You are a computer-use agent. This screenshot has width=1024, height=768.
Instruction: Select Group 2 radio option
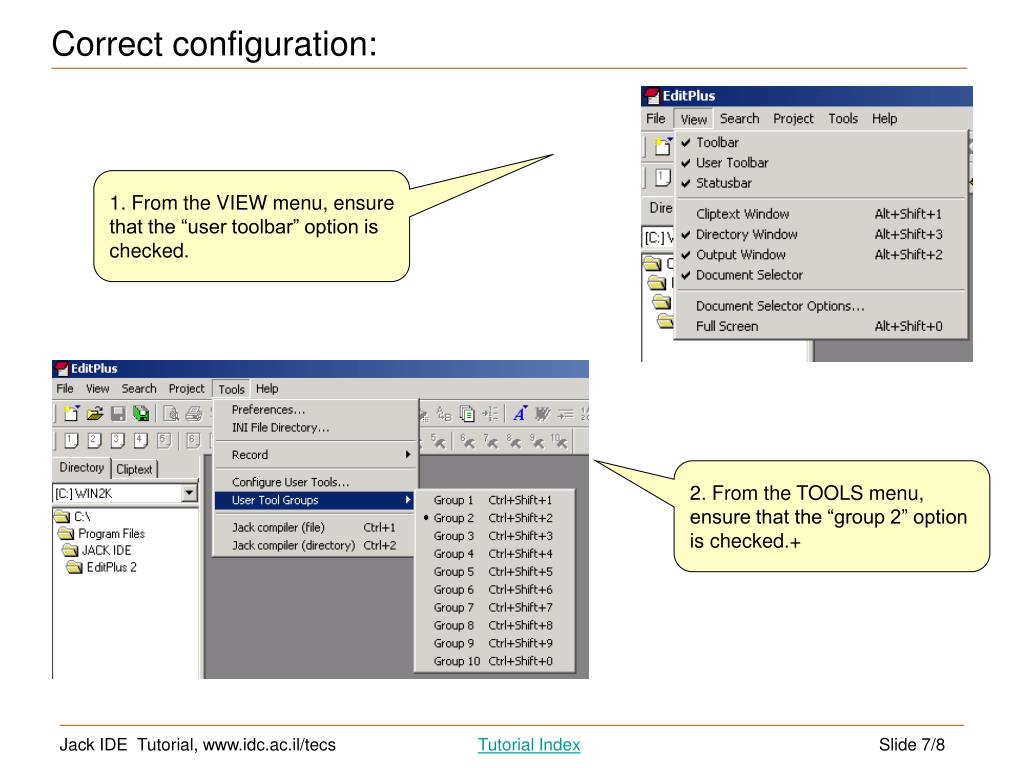pyautogui.click(x=494, y=518)
